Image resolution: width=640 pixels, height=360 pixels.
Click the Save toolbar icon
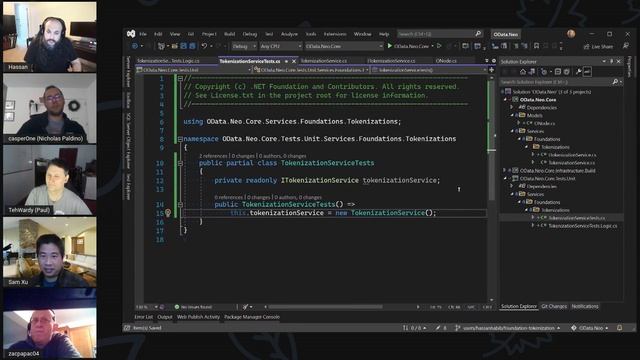pyautogui.click(x=183, y=46)
